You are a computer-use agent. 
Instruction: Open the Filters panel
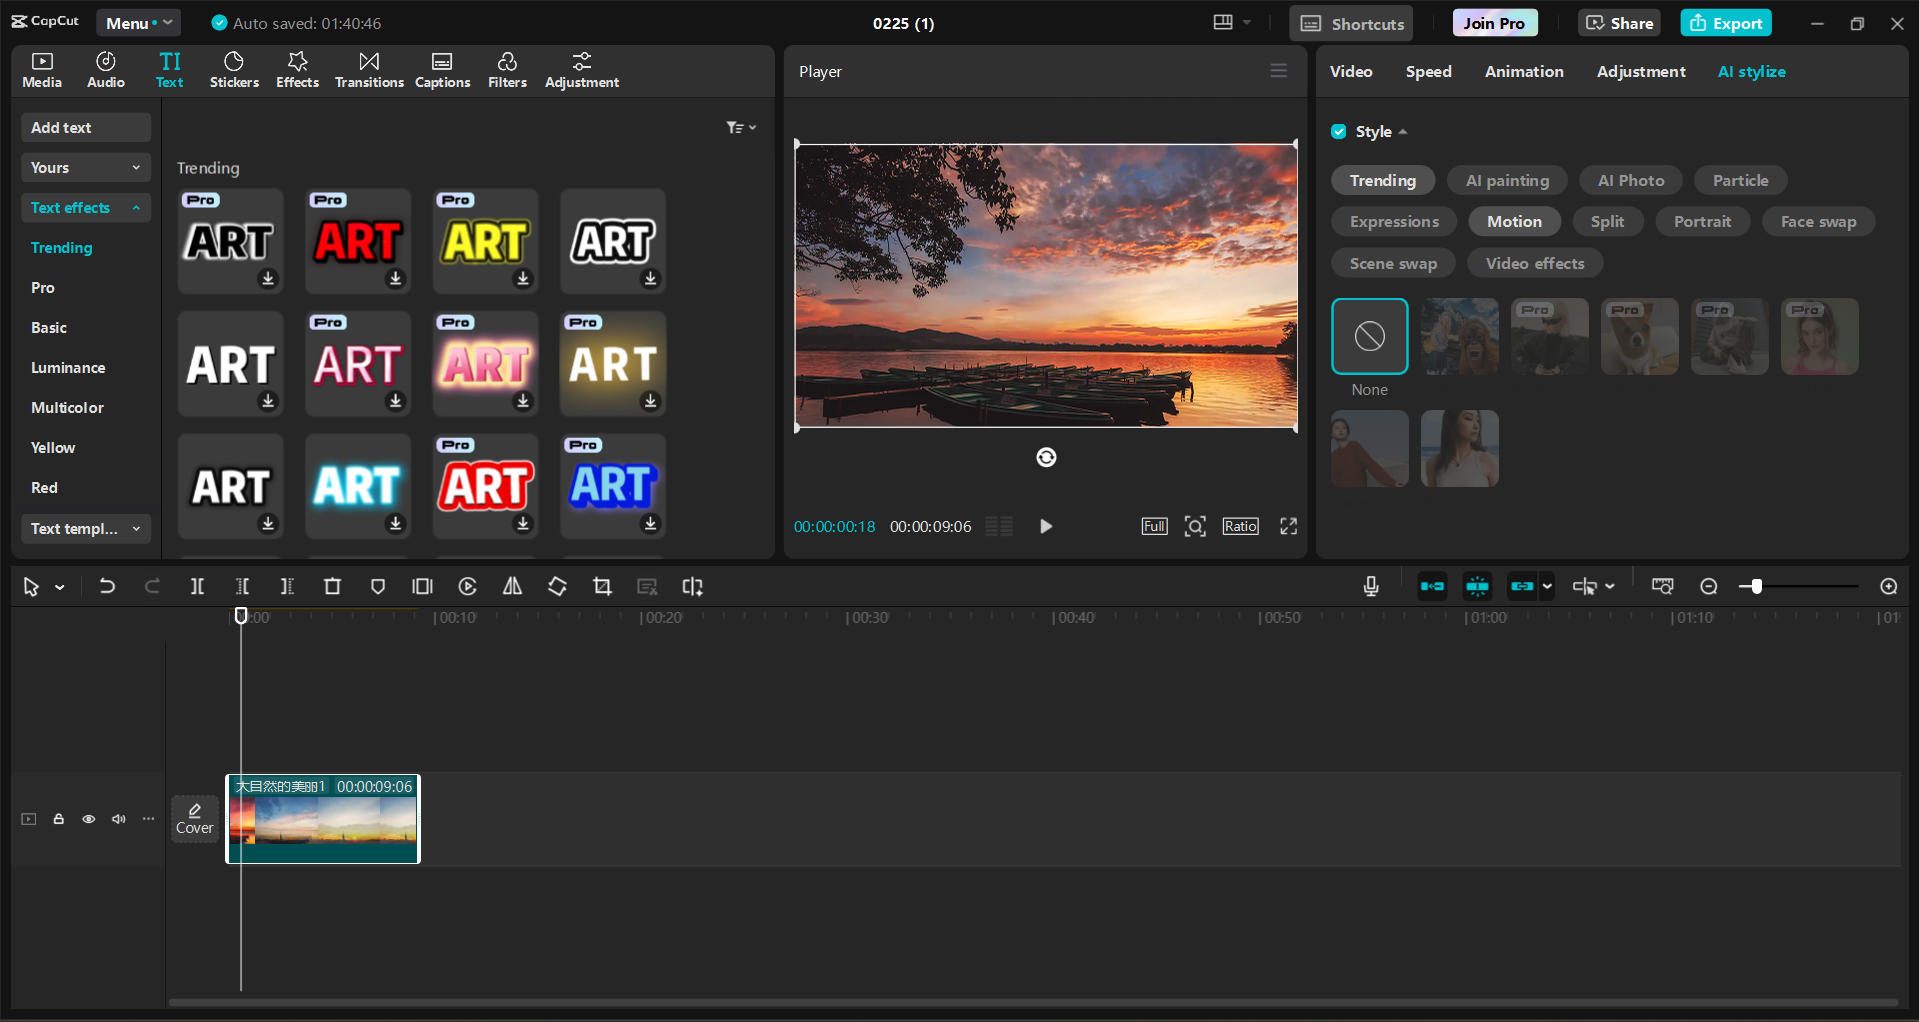pos(507,69)
